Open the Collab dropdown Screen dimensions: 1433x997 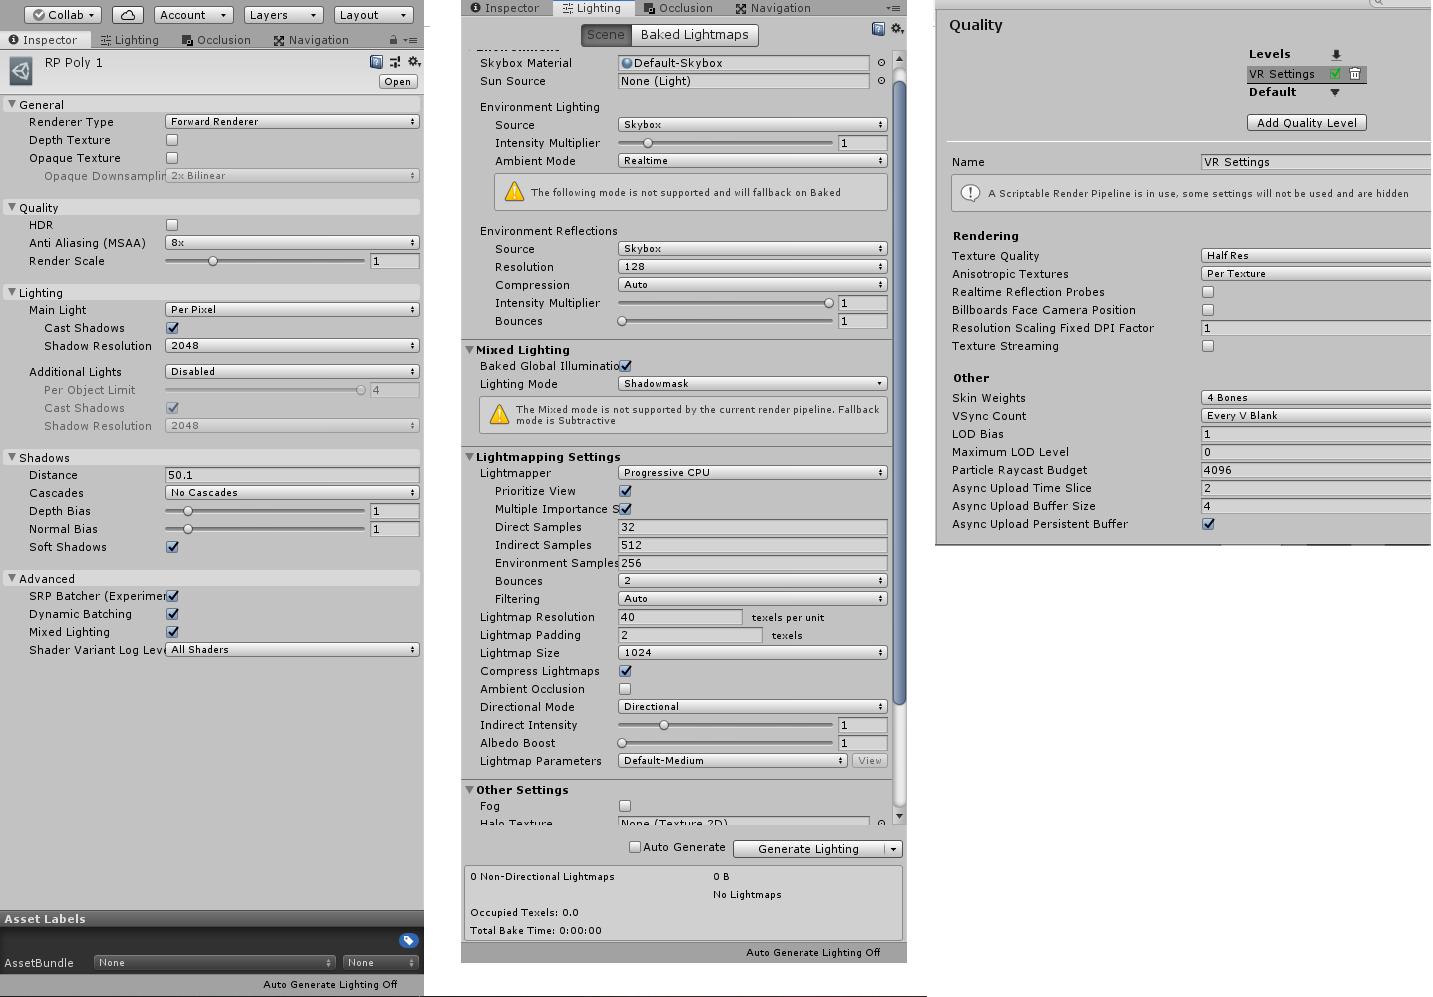[63, 15]
